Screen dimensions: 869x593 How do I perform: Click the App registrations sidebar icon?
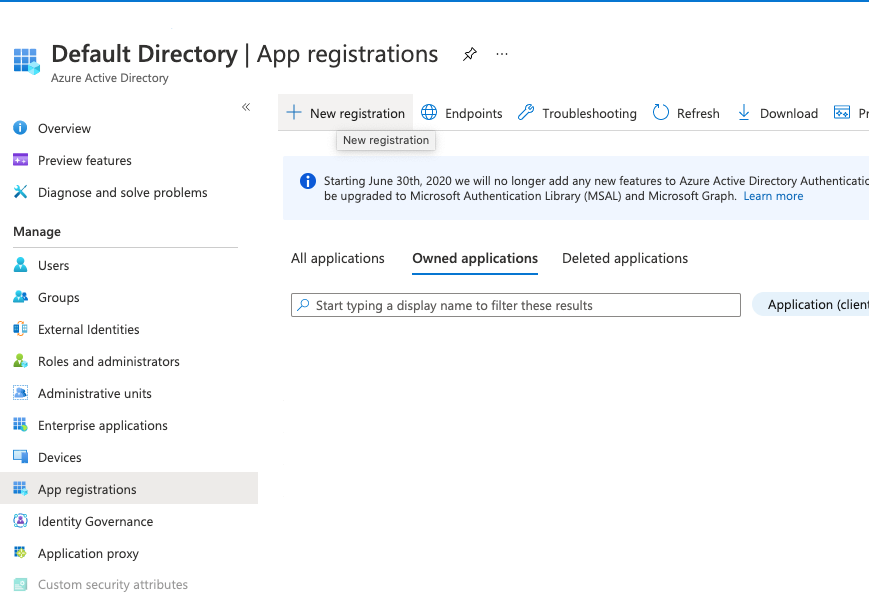click(x=21, y=488)
